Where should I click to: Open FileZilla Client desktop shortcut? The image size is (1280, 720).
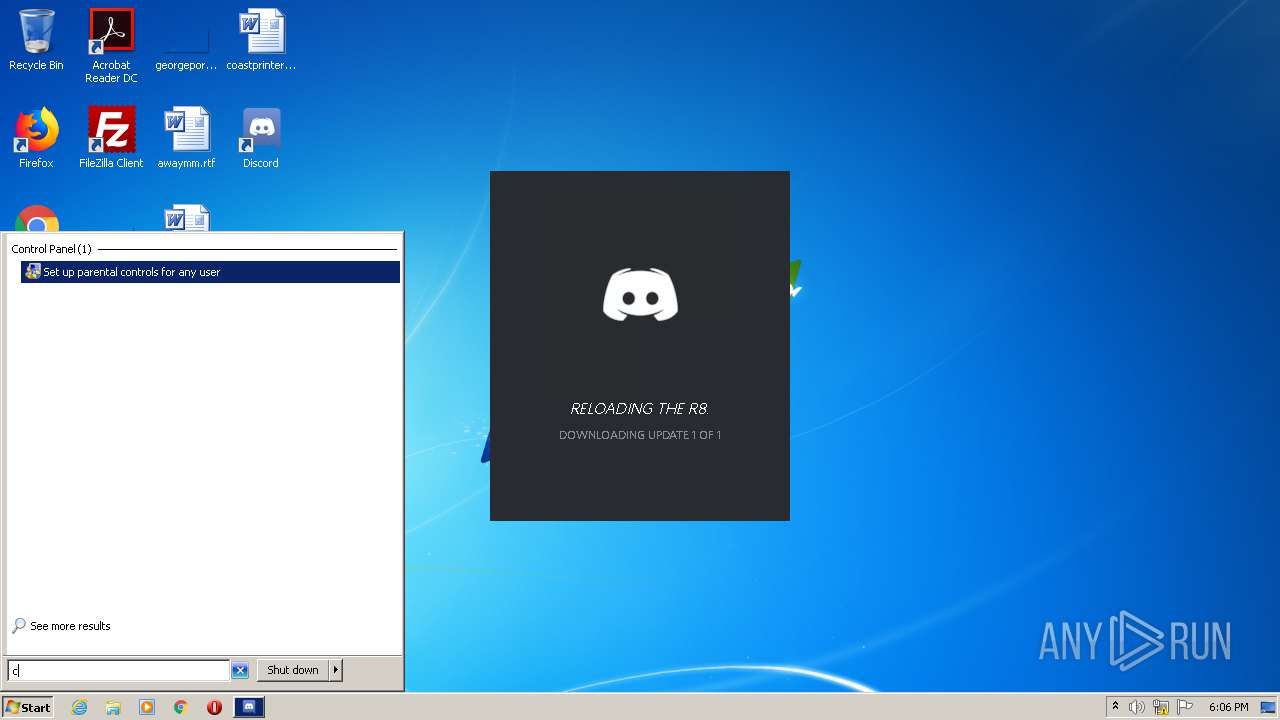coord(111,138)
